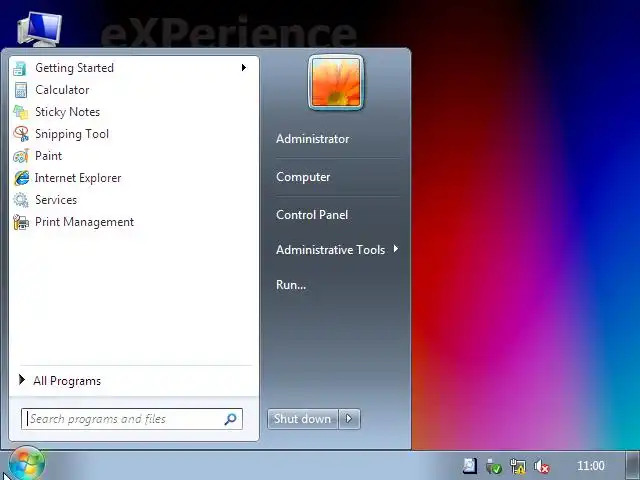Image resolution: width=640 pixels, height=480 pixels.
Task: Select the Sticky Notes menu entry
Action: coord(134,112)
